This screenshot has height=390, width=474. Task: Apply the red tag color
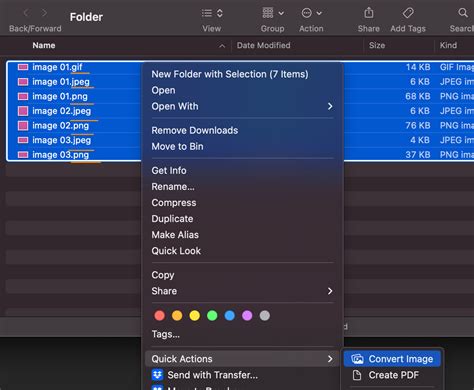160,315
